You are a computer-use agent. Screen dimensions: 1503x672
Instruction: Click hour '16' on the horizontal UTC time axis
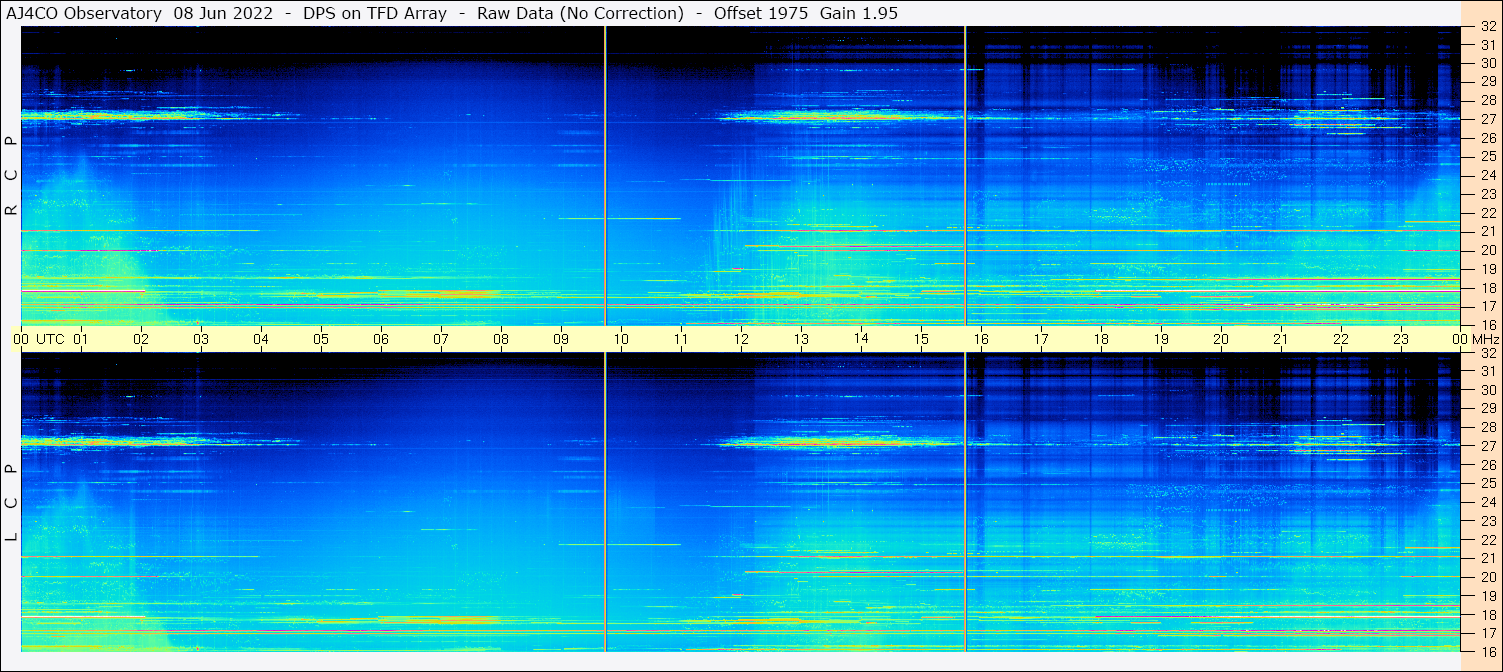981,339
